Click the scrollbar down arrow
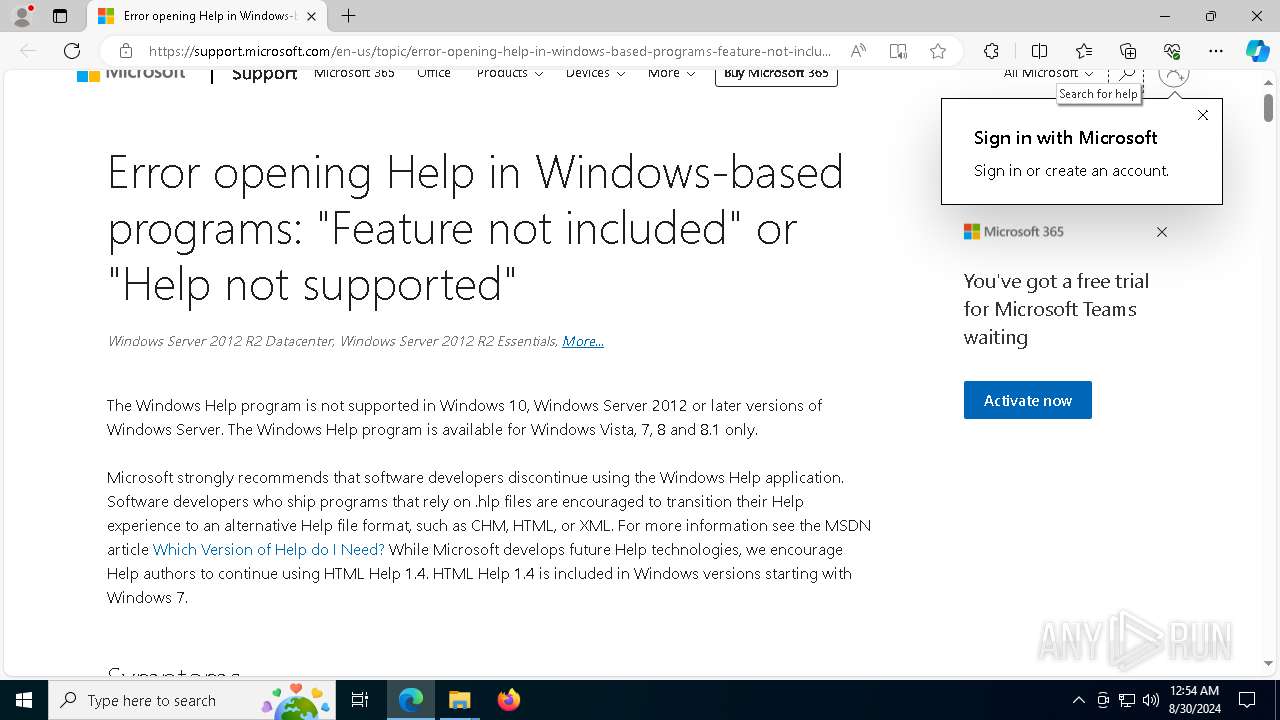Viewport: 1280px width, 720px height. click(1268, 663)
